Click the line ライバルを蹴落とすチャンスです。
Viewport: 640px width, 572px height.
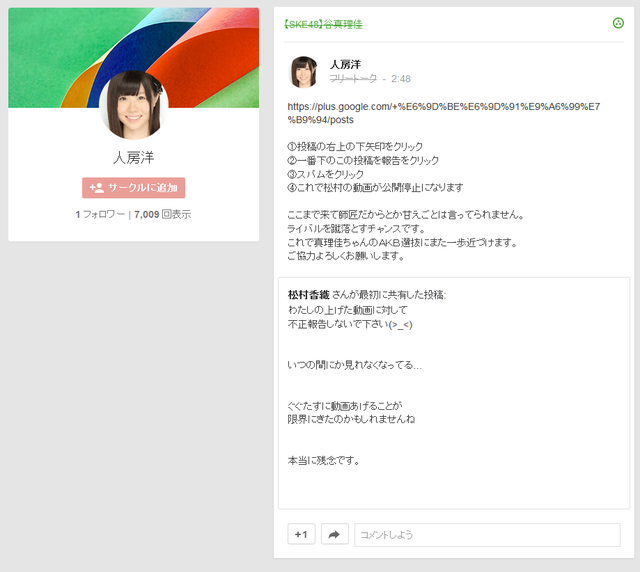pyautogui.click(x=357, y=228)
